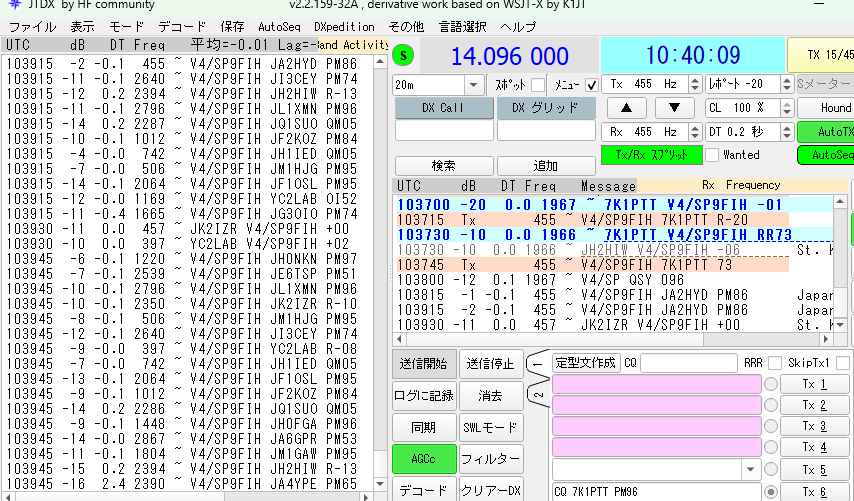Click the 同期 button
This screenshot has height=501, width=854.
point(424,427)
